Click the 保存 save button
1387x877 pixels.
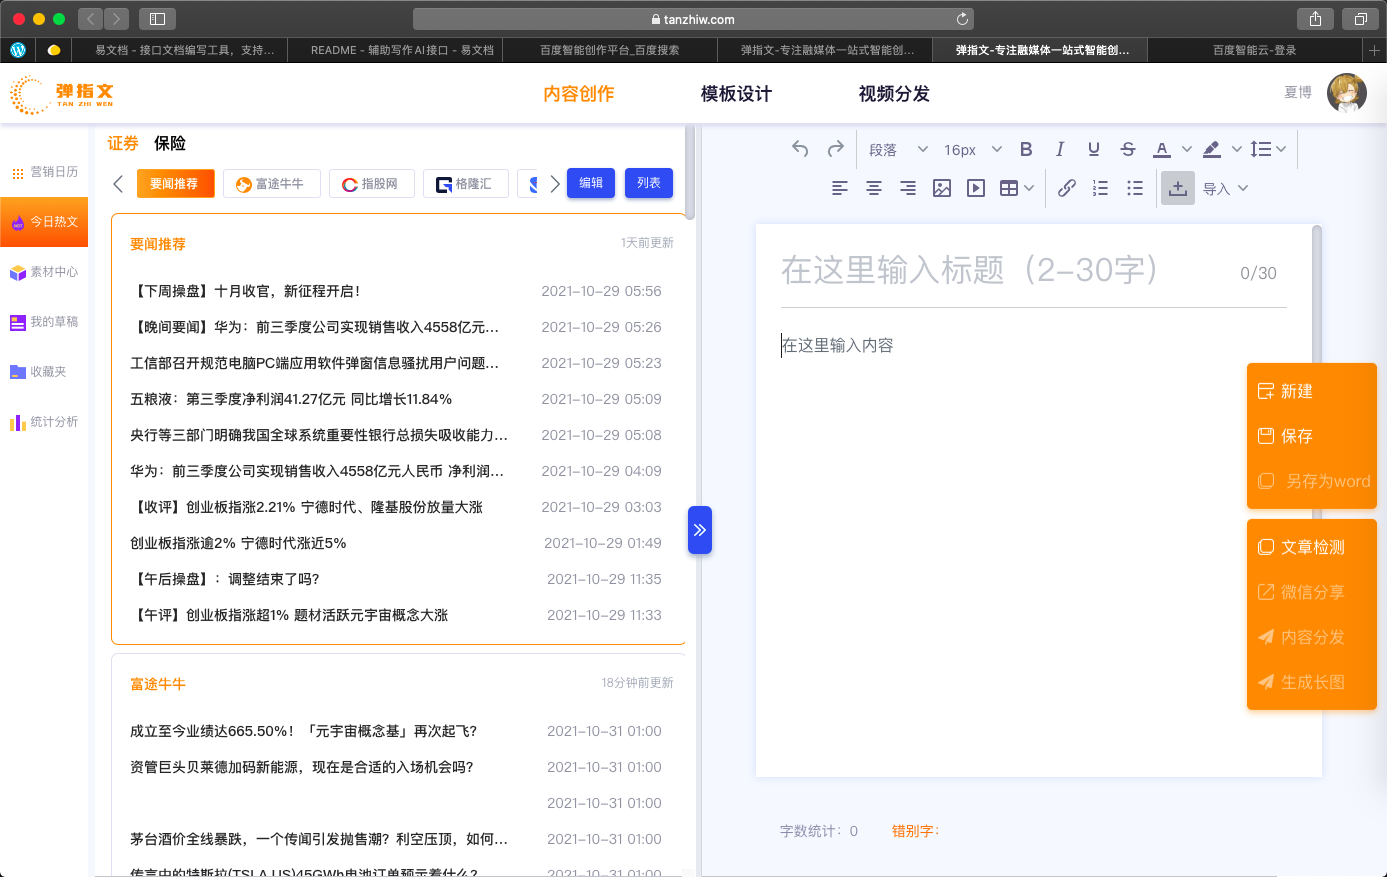[x=1296, y=436]
